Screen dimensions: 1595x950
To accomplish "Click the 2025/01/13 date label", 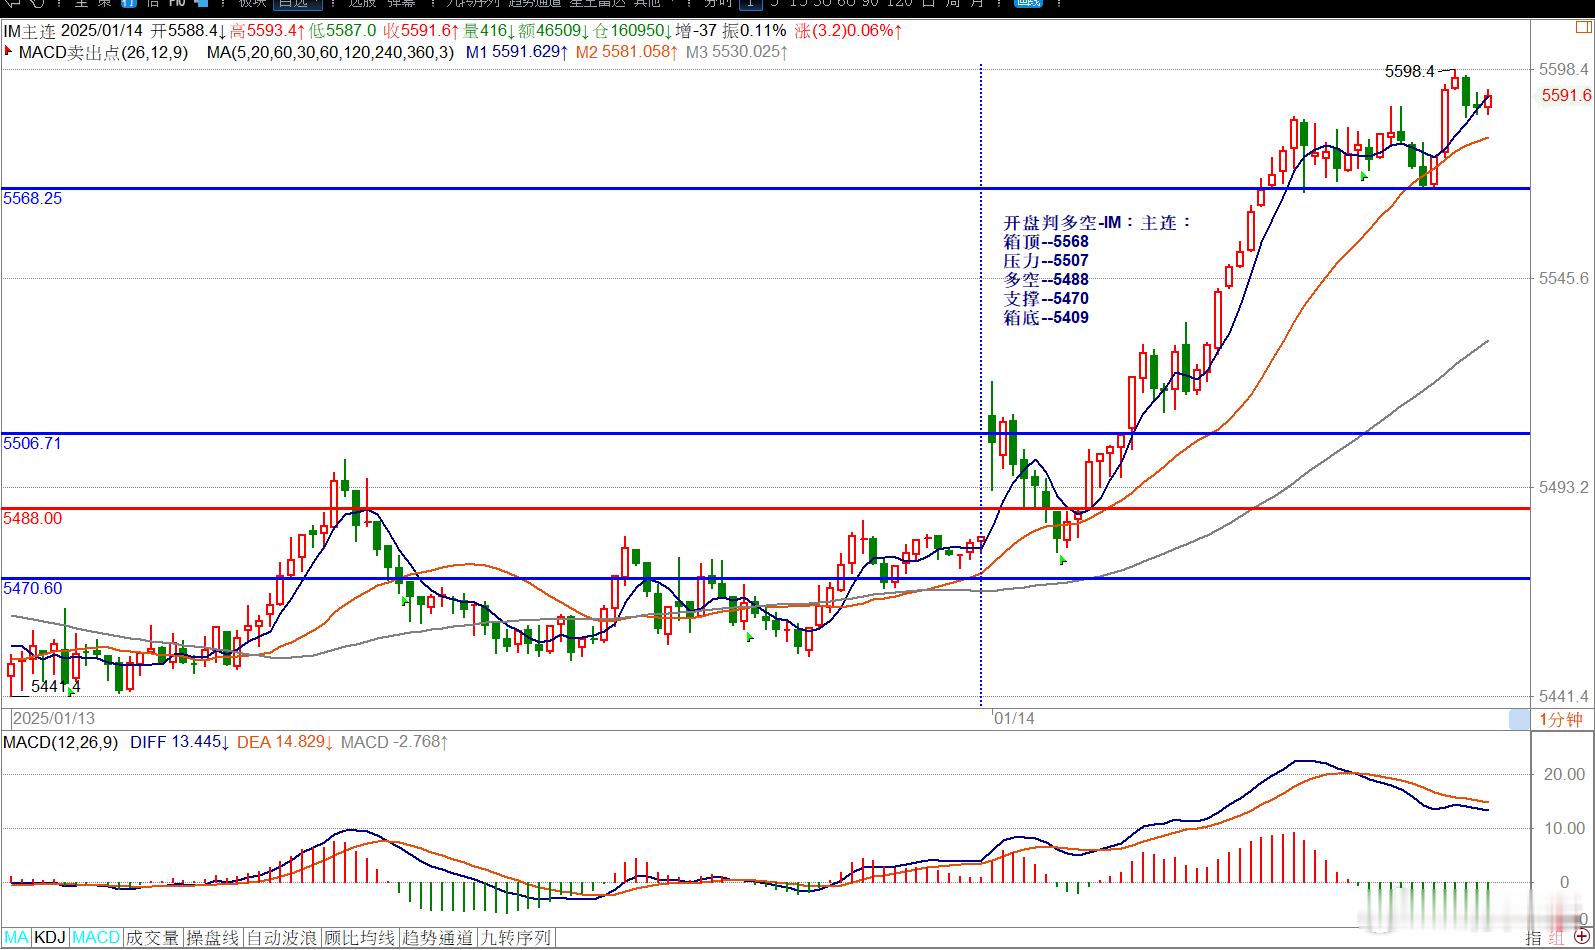I will coord(53,718).
